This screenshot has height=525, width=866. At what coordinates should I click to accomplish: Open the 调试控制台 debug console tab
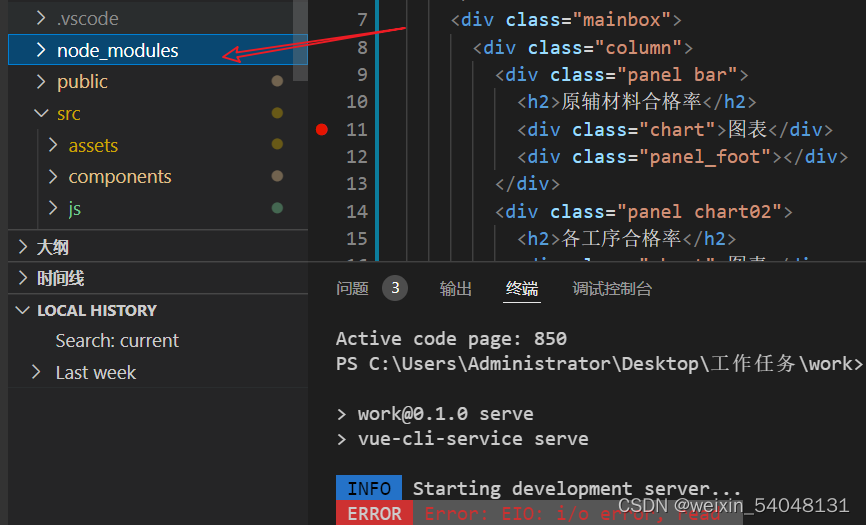[x=612, y=288]
